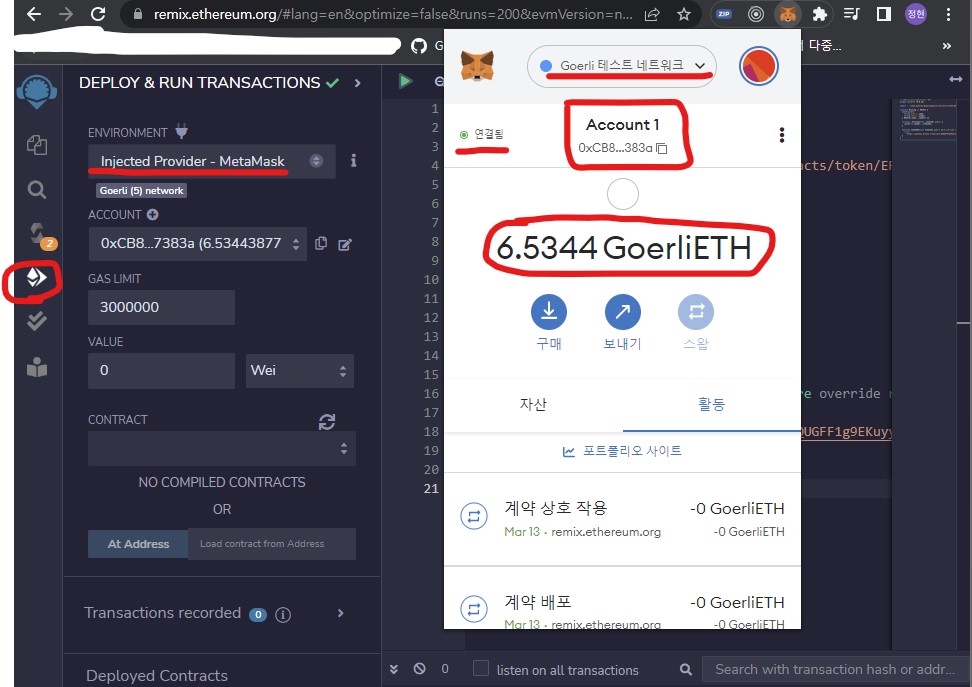The image size is (972, 687).
Task: Refresh the contract list icon
Action: [x=327, y=422]
